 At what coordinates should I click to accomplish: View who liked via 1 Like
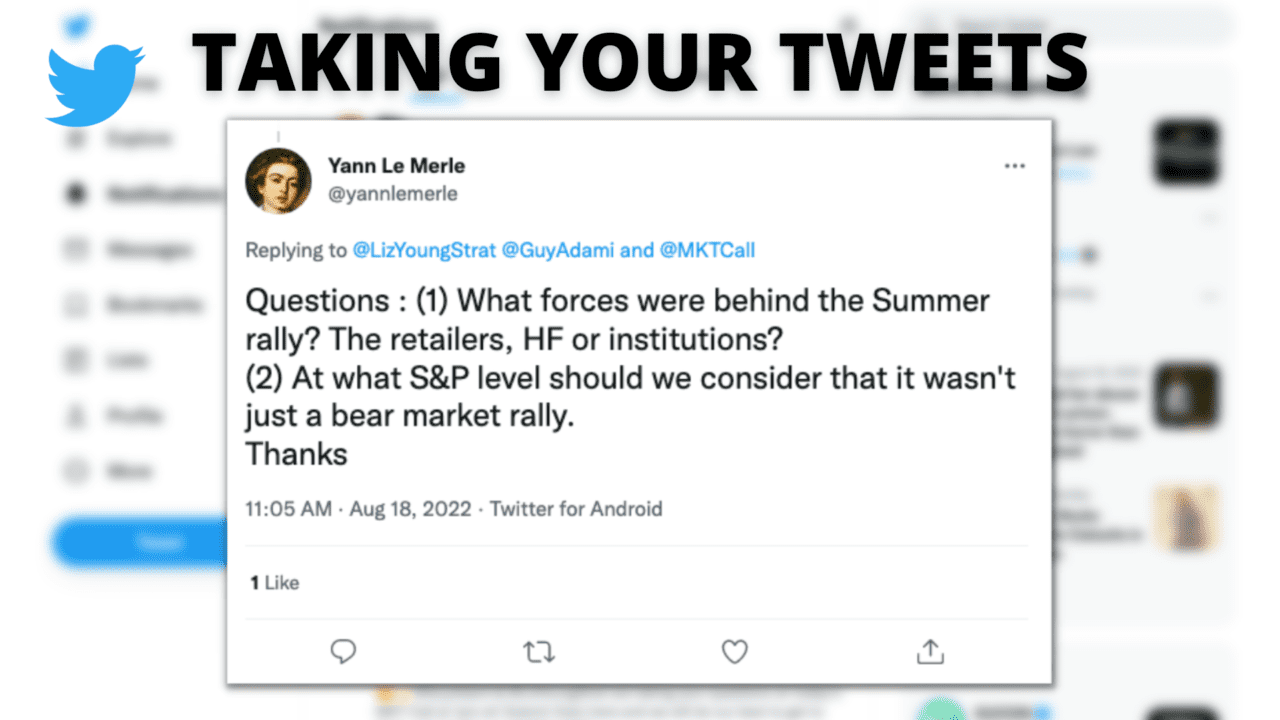coord(275,582)
